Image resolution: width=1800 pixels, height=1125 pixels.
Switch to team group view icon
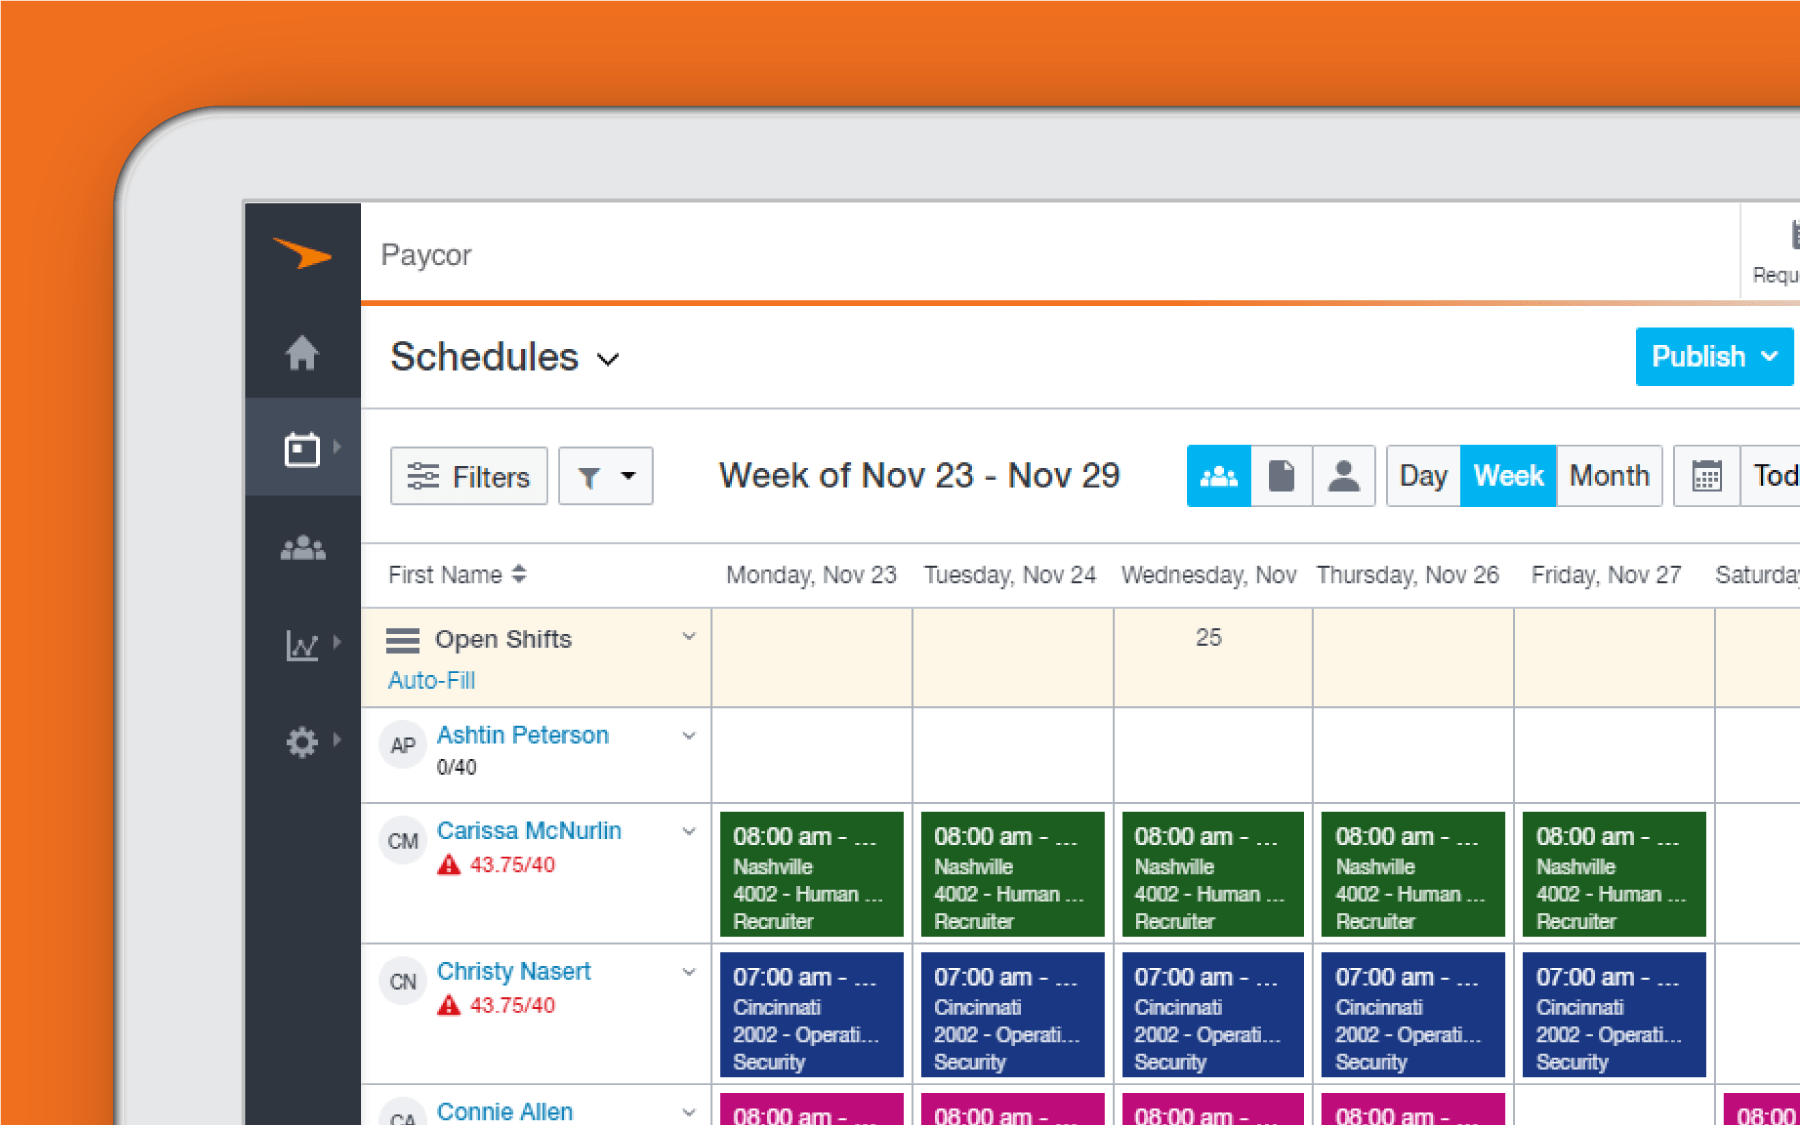1218,476
